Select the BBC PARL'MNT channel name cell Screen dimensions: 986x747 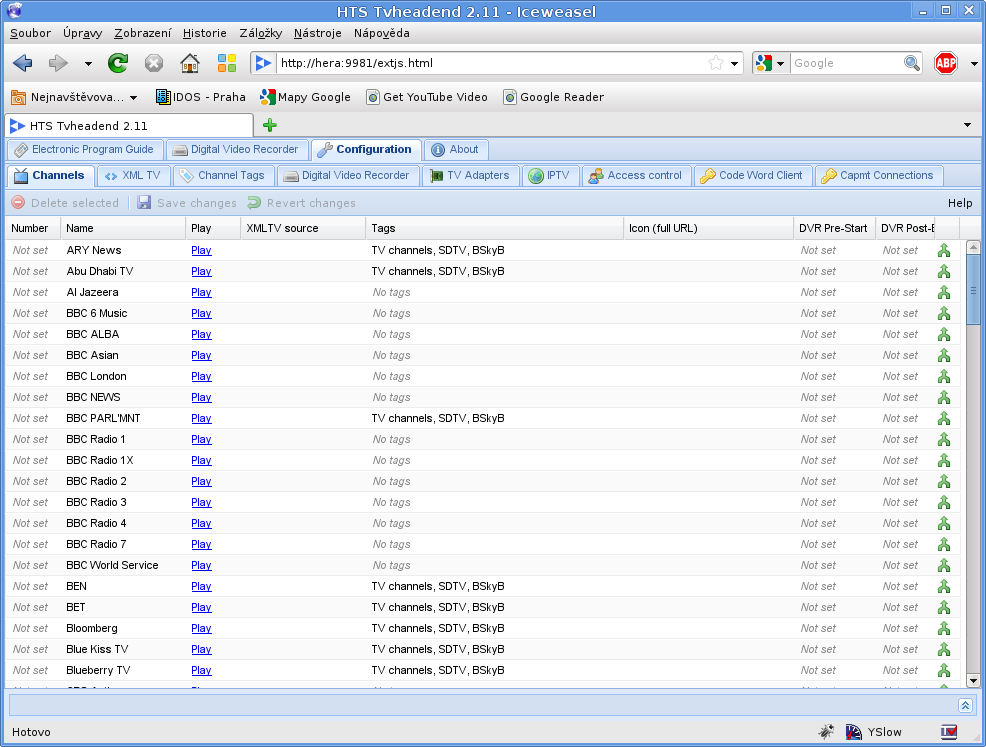pos(123,418)
